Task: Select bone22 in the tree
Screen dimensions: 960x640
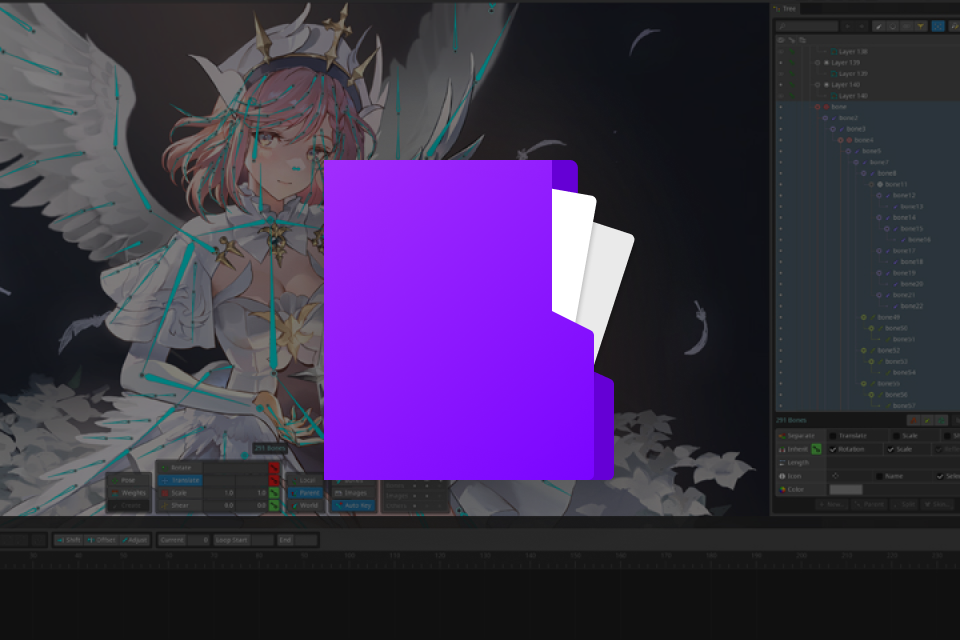Action: (912, 306)
